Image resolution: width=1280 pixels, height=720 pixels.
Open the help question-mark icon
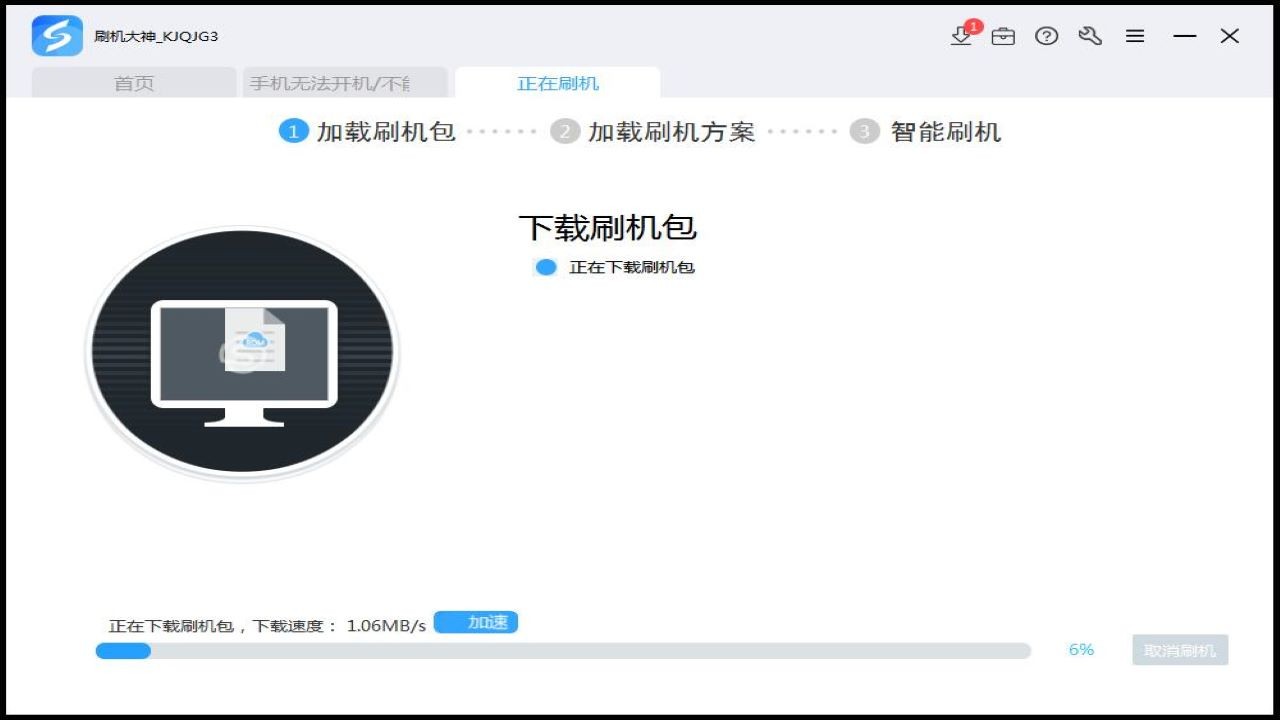pos(1046,36)
